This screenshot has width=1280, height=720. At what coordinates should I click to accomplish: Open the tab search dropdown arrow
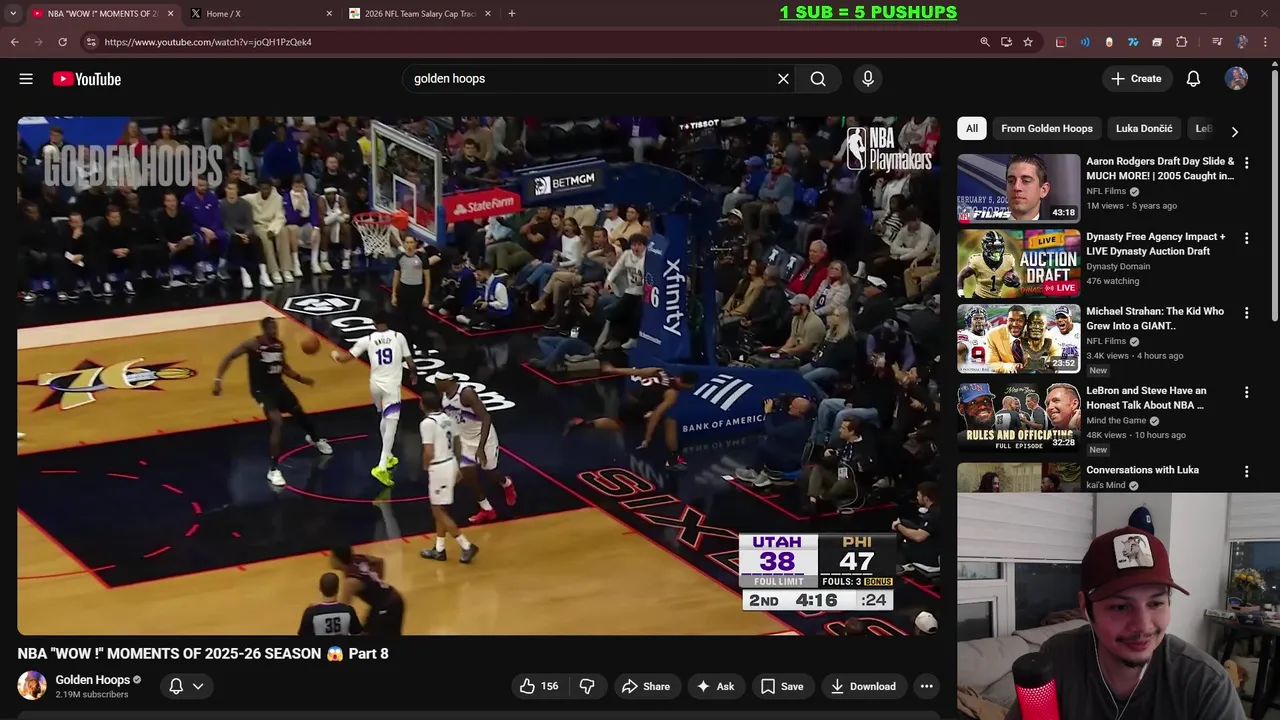(x=13, y=14)
